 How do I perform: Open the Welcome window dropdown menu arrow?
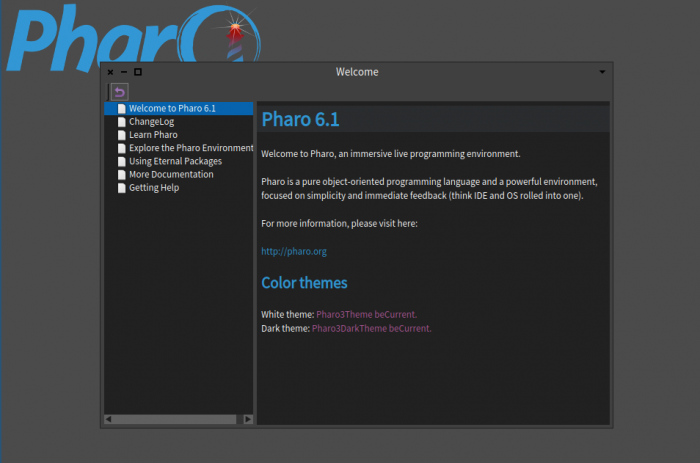[602, 72]
